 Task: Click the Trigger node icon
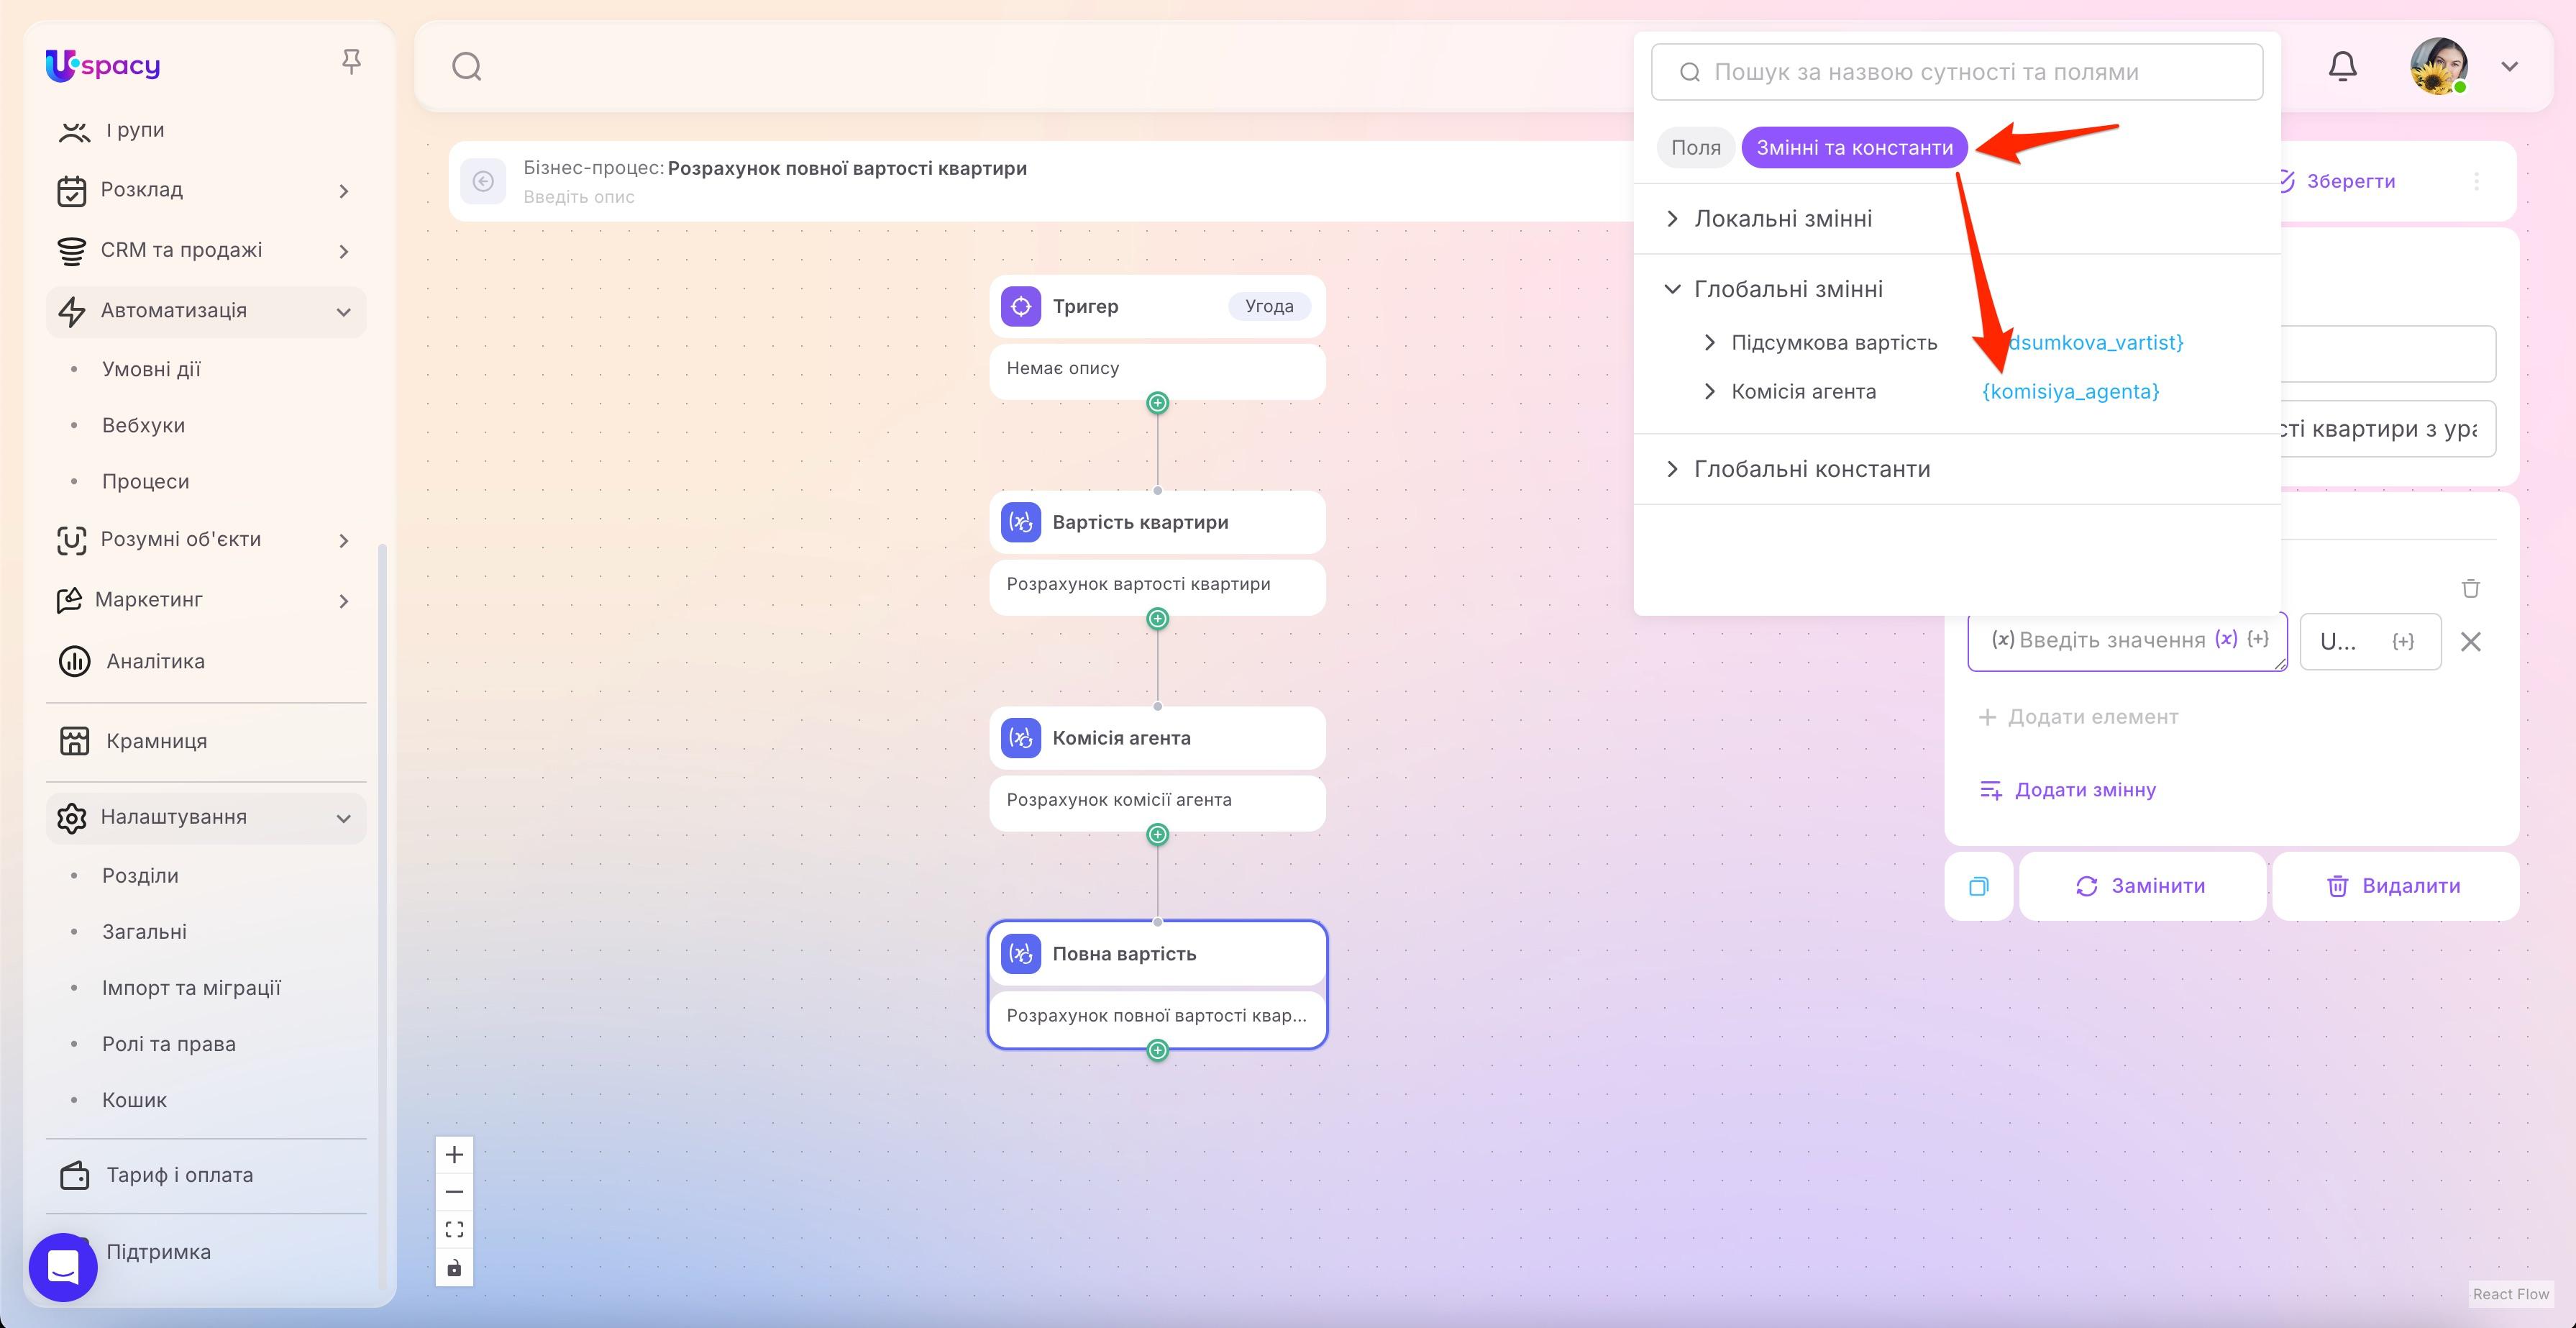[x=1021, y=306]
